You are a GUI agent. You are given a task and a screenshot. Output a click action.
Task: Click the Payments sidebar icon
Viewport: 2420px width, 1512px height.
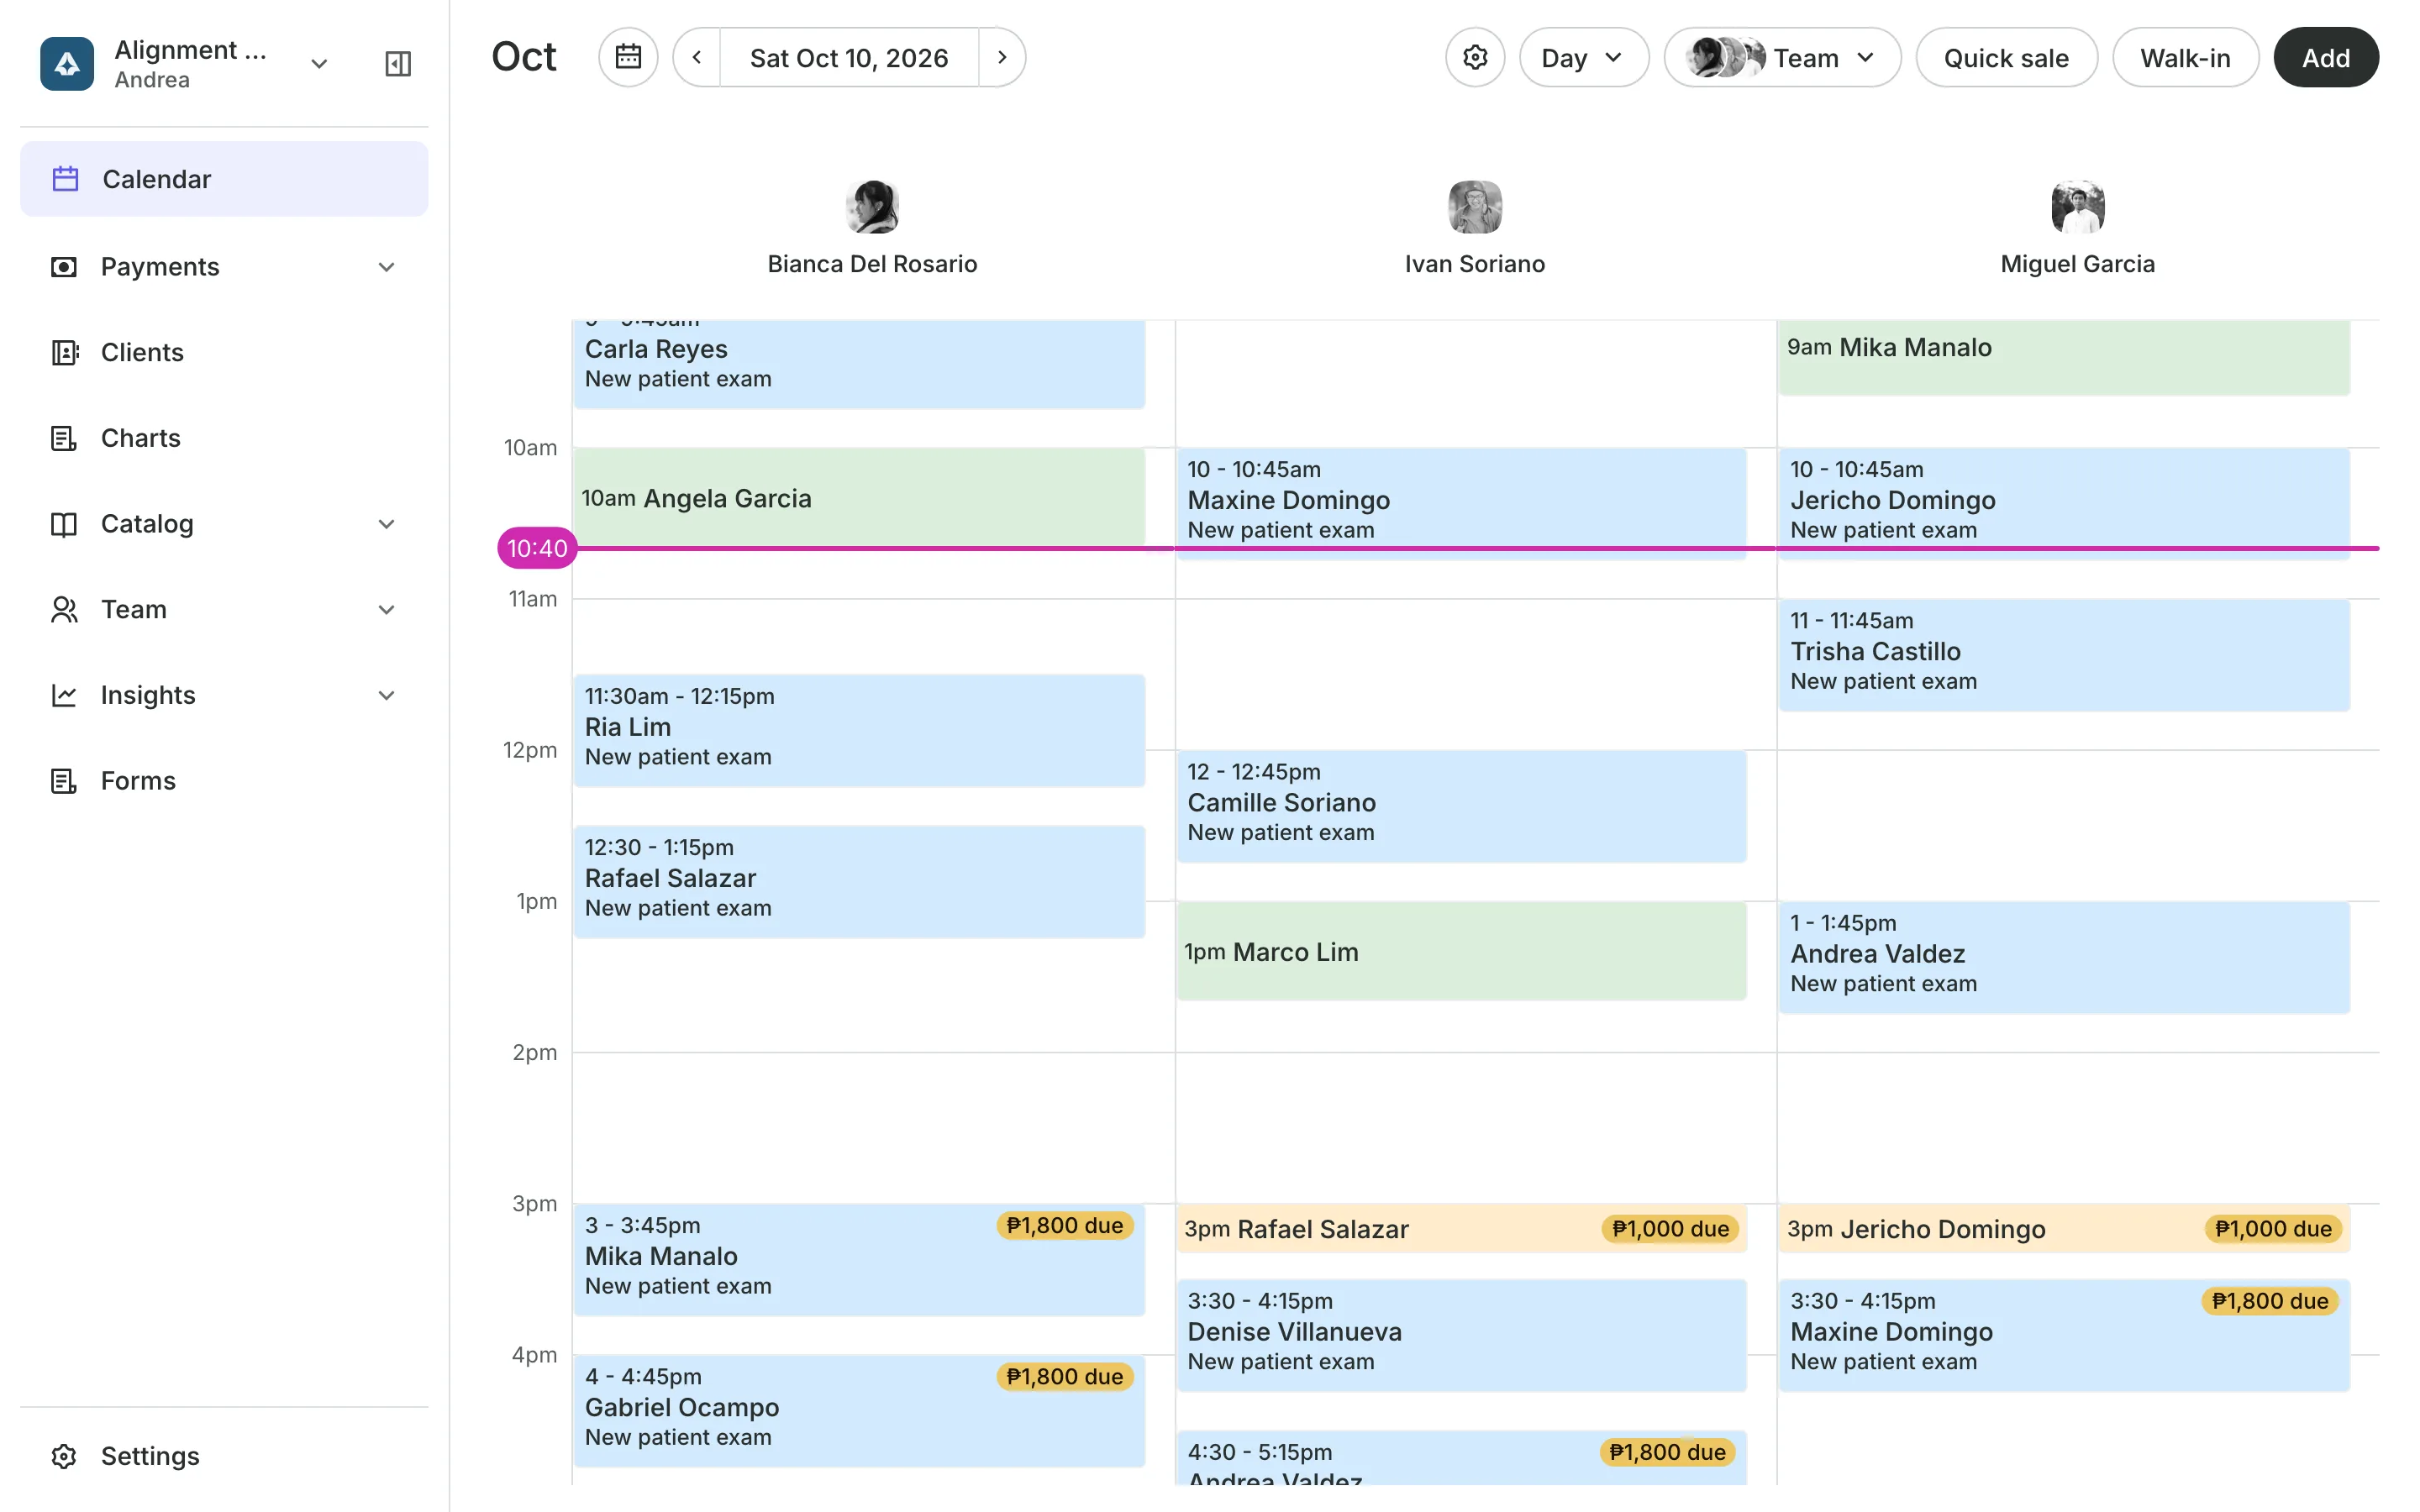point(64,267)
